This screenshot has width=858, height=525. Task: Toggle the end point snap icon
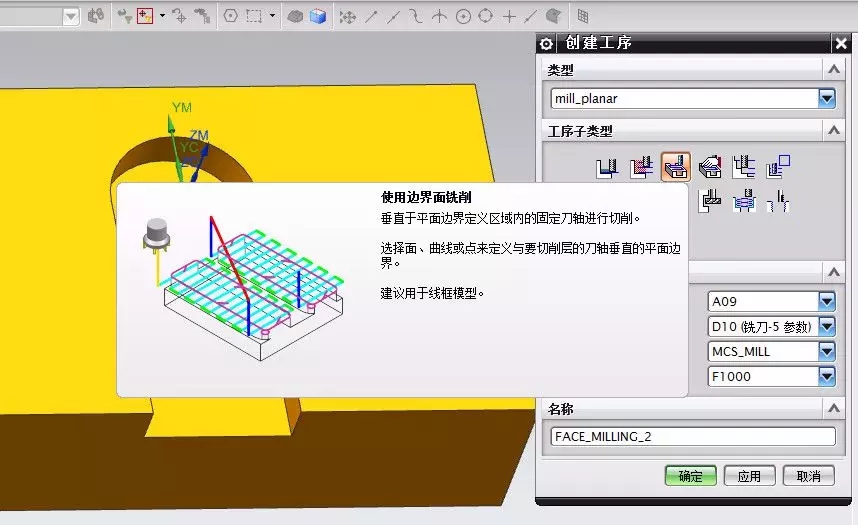371,17
